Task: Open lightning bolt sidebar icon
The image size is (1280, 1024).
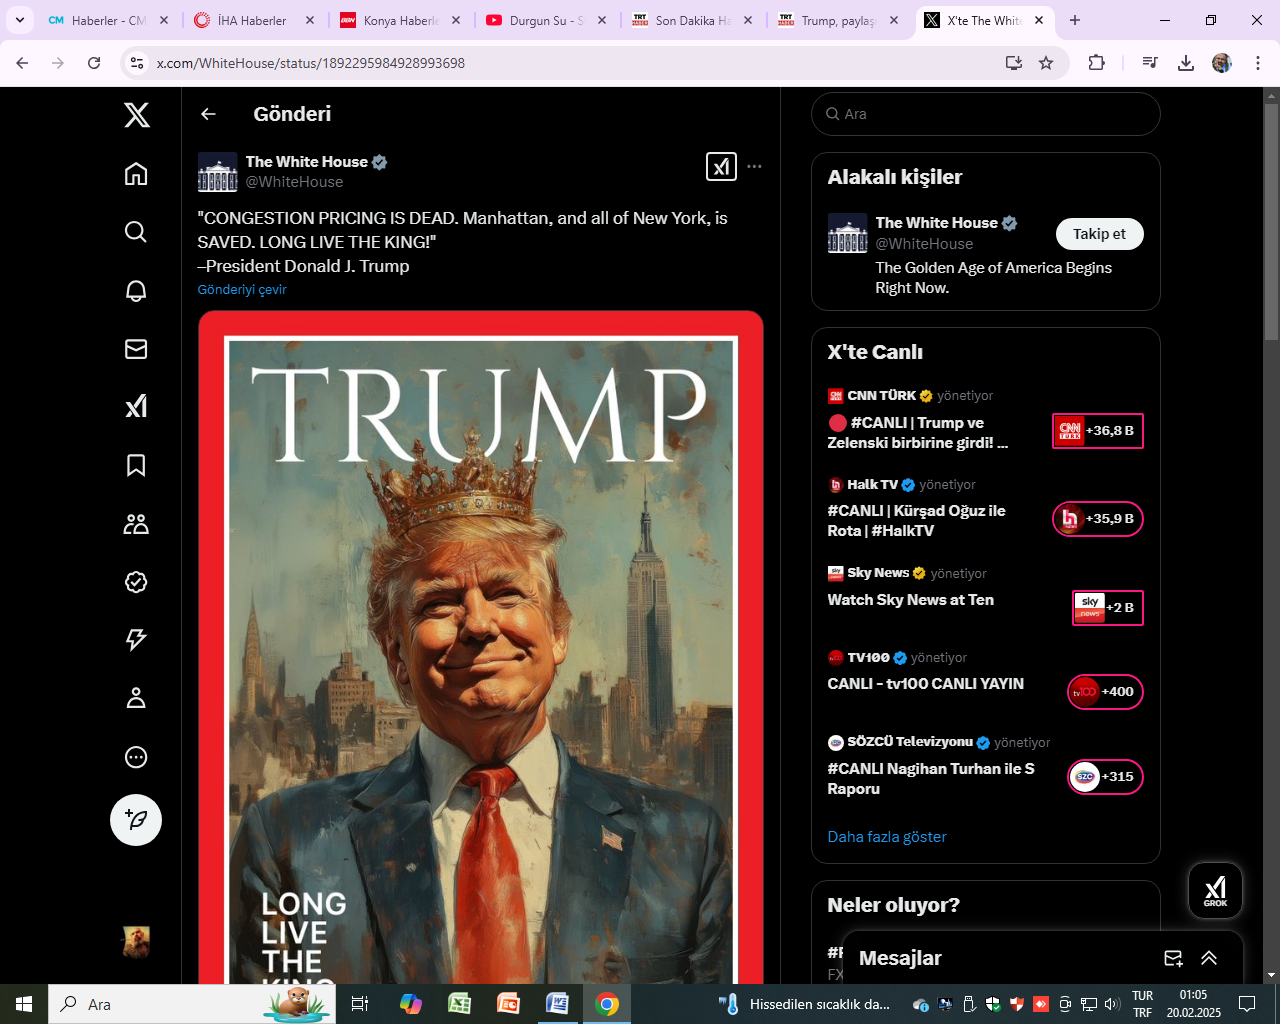Action: tap(136, 640)
